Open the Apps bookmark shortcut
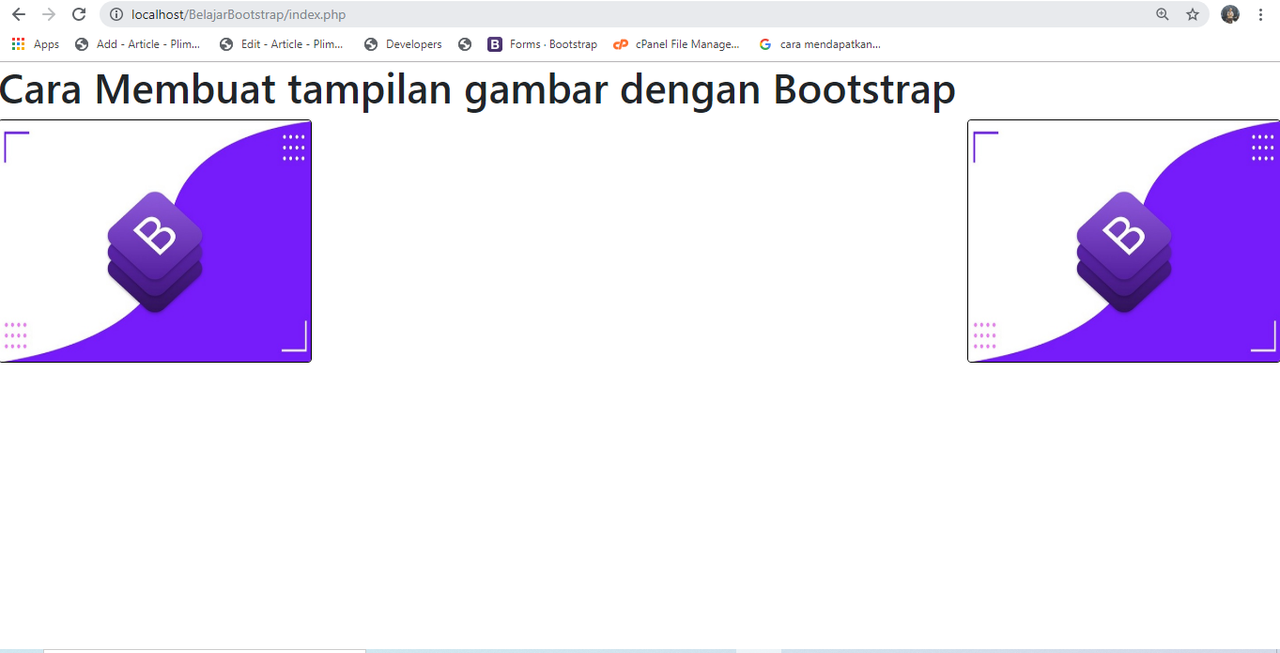 pos(35,44)
